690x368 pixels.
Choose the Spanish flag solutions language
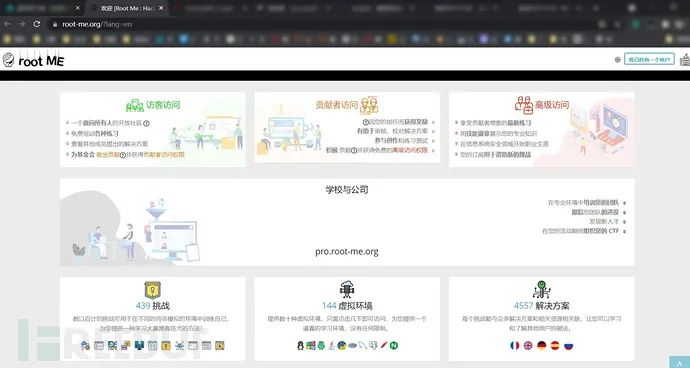(555, 346)
